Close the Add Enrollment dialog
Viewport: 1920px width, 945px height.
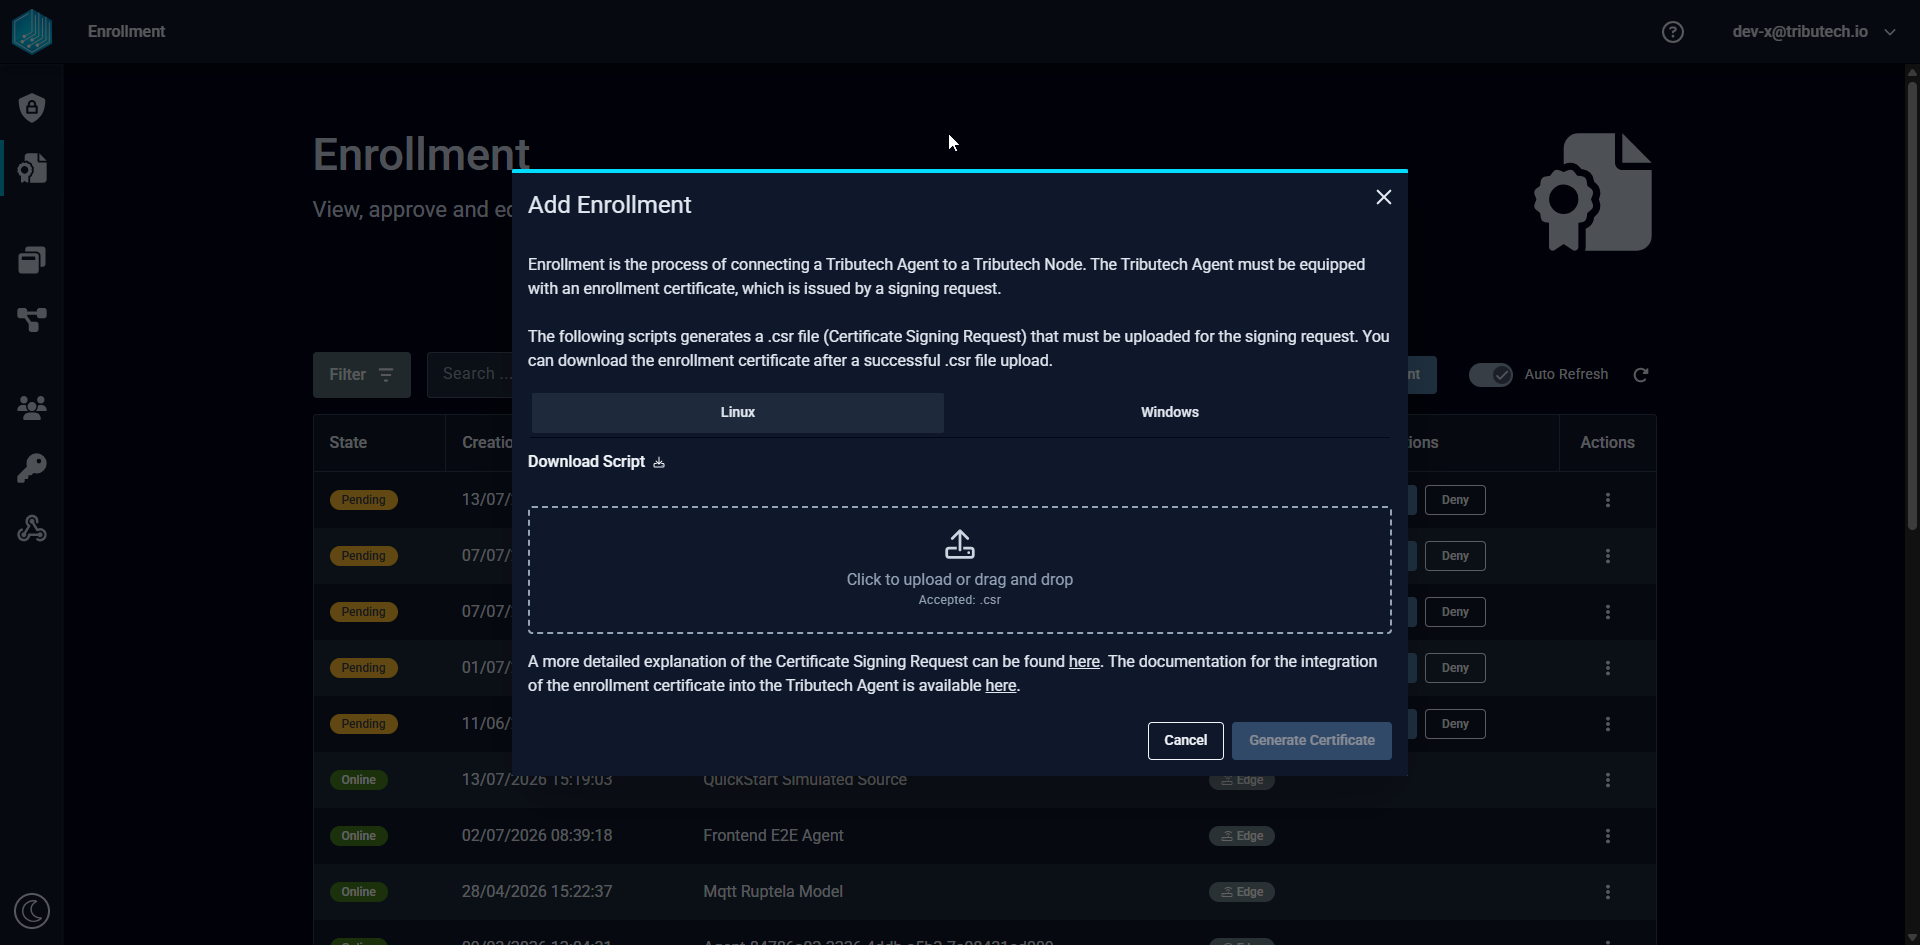pos(1384,197)
